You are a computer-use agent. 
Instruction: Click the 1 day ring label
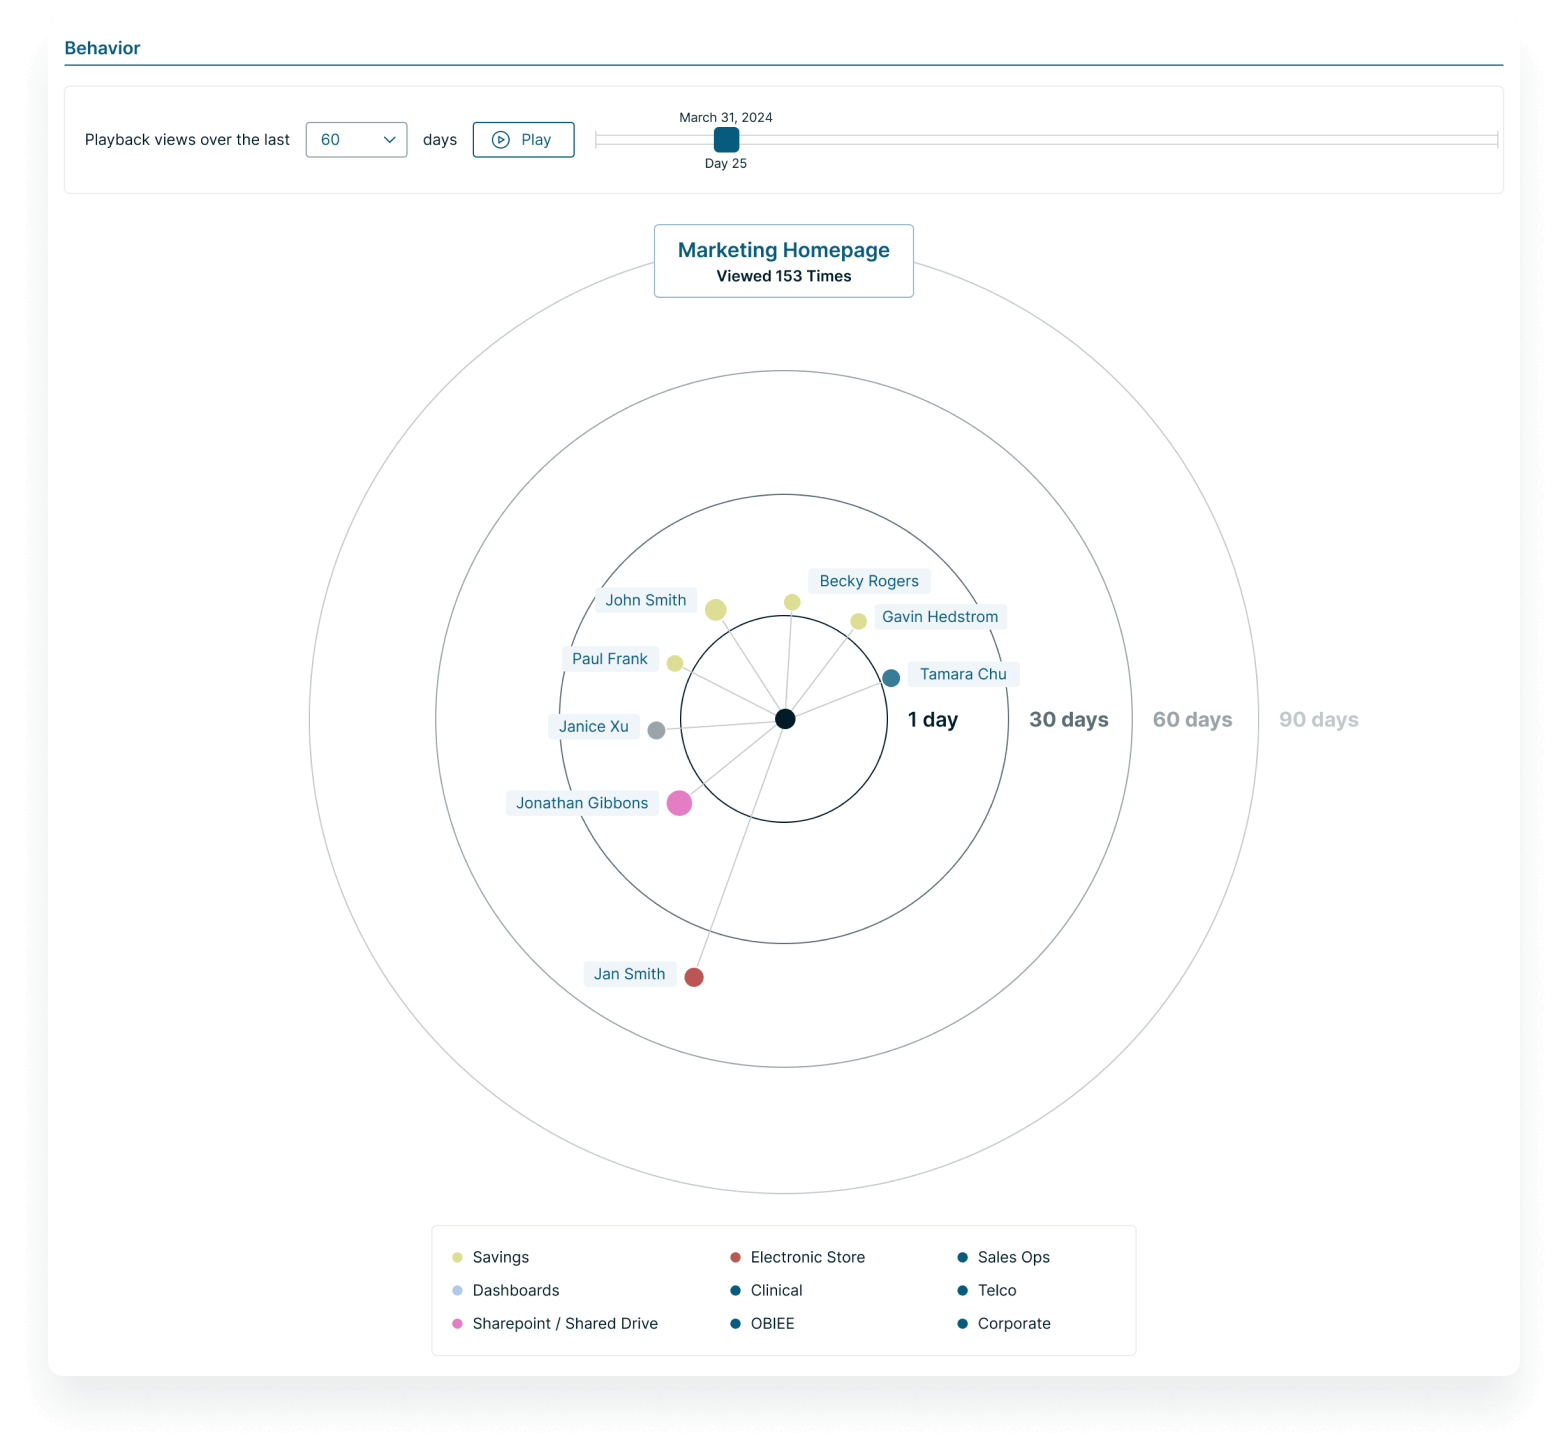933,720
